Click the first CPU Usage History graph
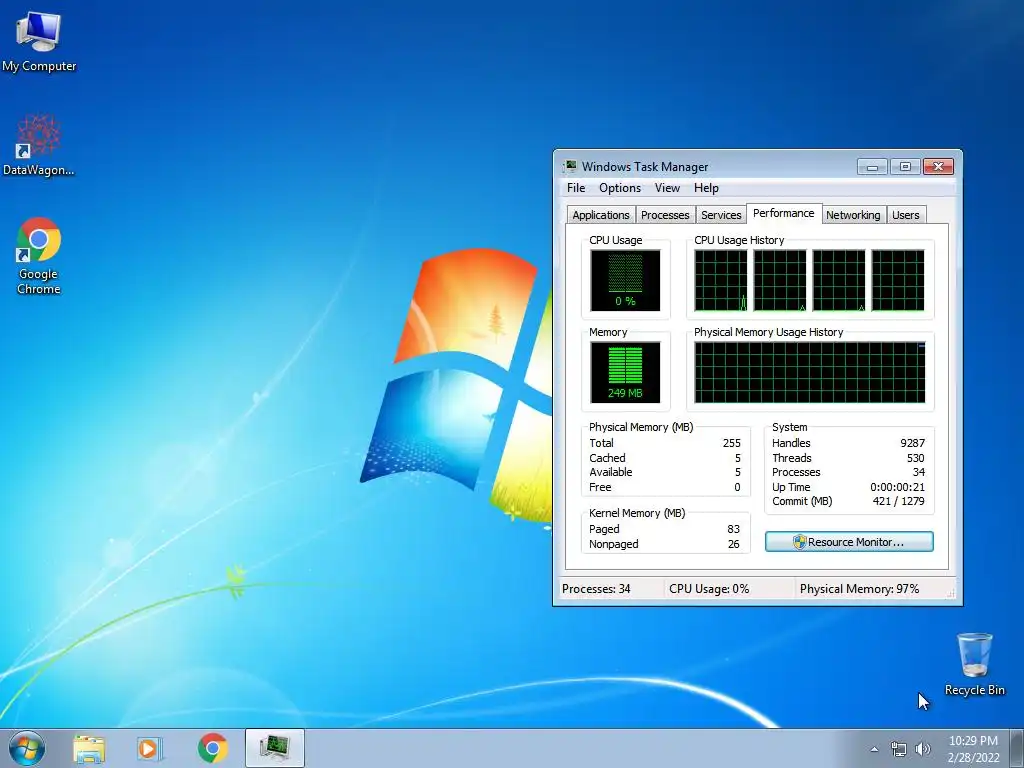 [x=721, y=280]
